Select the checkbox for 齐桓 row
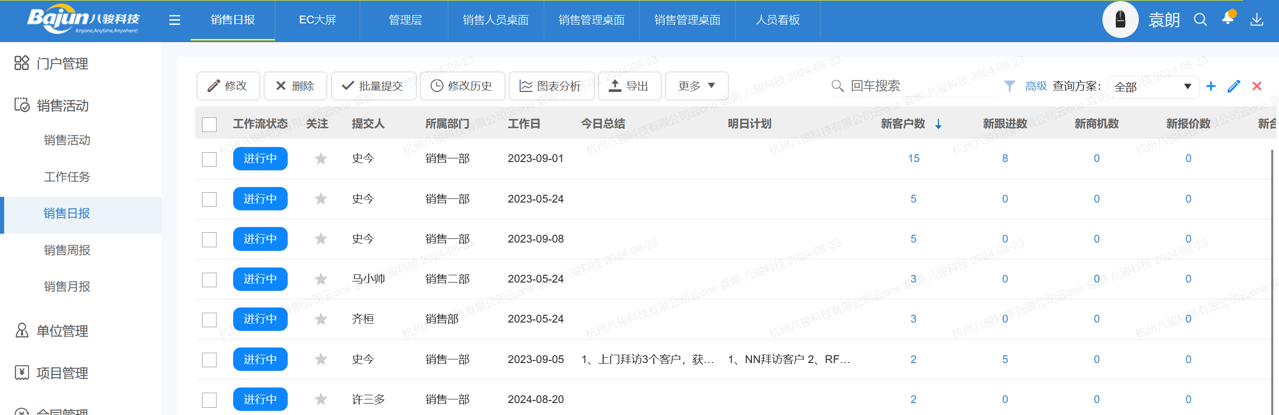Viewport: 1279px width, 415px height. [x=209, y=319]
